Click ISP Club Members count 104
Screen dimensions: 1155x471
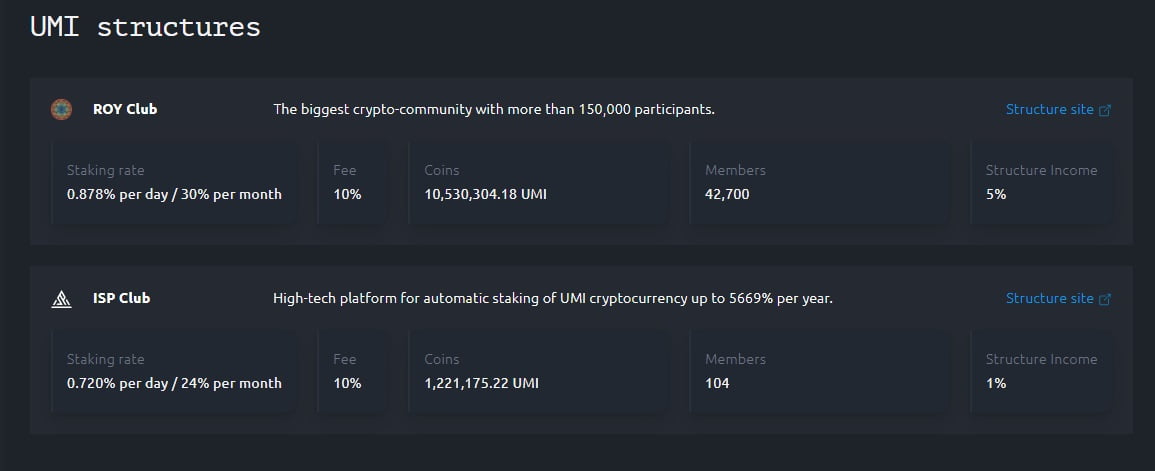(717, 383)
